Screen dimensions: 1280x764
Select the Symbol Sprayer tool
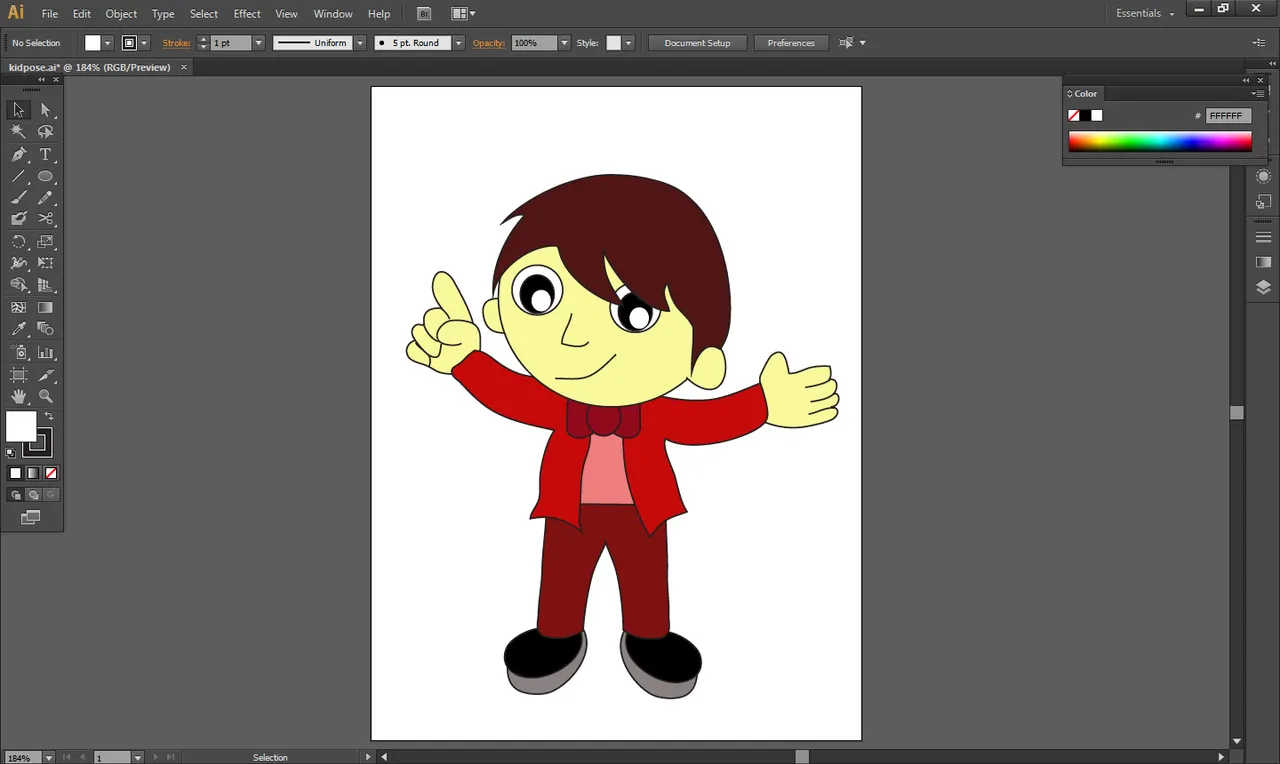coord(18,352)
